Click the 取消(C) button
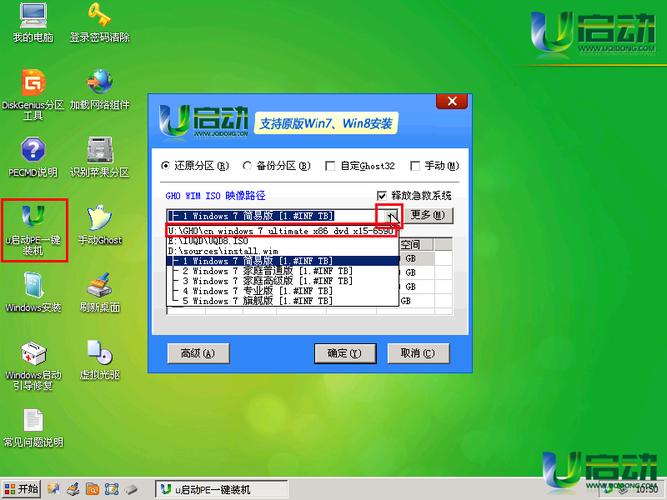This screenshot has width=667, height=500. click(x=419, y=353)
